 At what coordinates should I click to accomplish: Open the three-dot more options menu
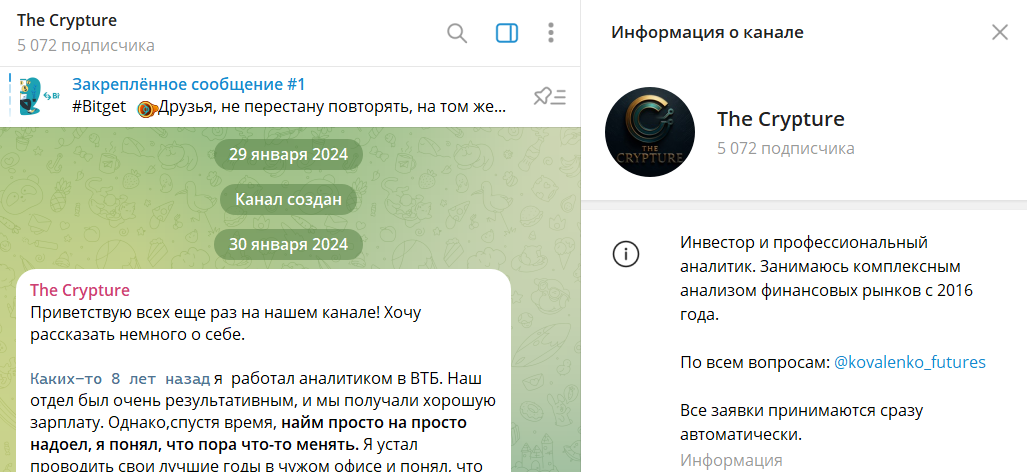(x=551, y=33)
